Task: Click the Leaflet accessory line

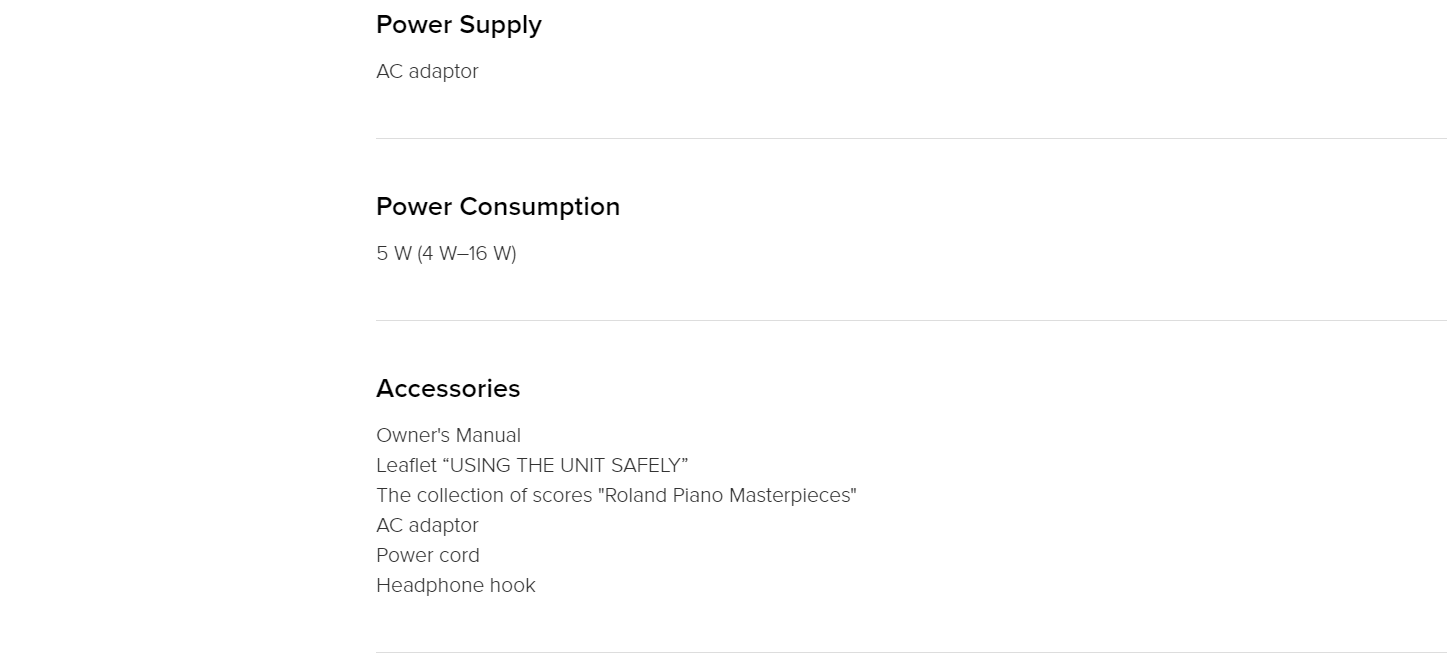Action: click(532, 465)
